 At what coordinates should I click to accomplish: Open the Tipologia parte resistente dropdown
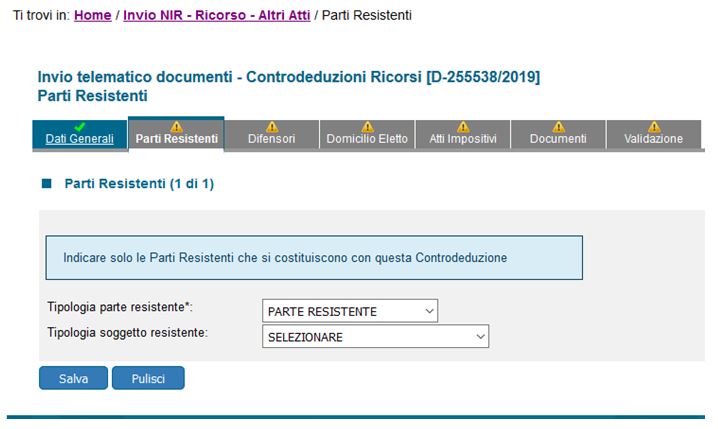349,312
